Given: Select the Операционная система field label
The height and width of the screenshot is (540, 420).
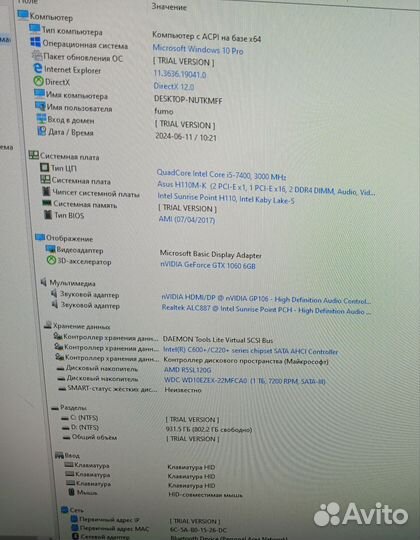Looking at the screenshot, I should point(85,44).
